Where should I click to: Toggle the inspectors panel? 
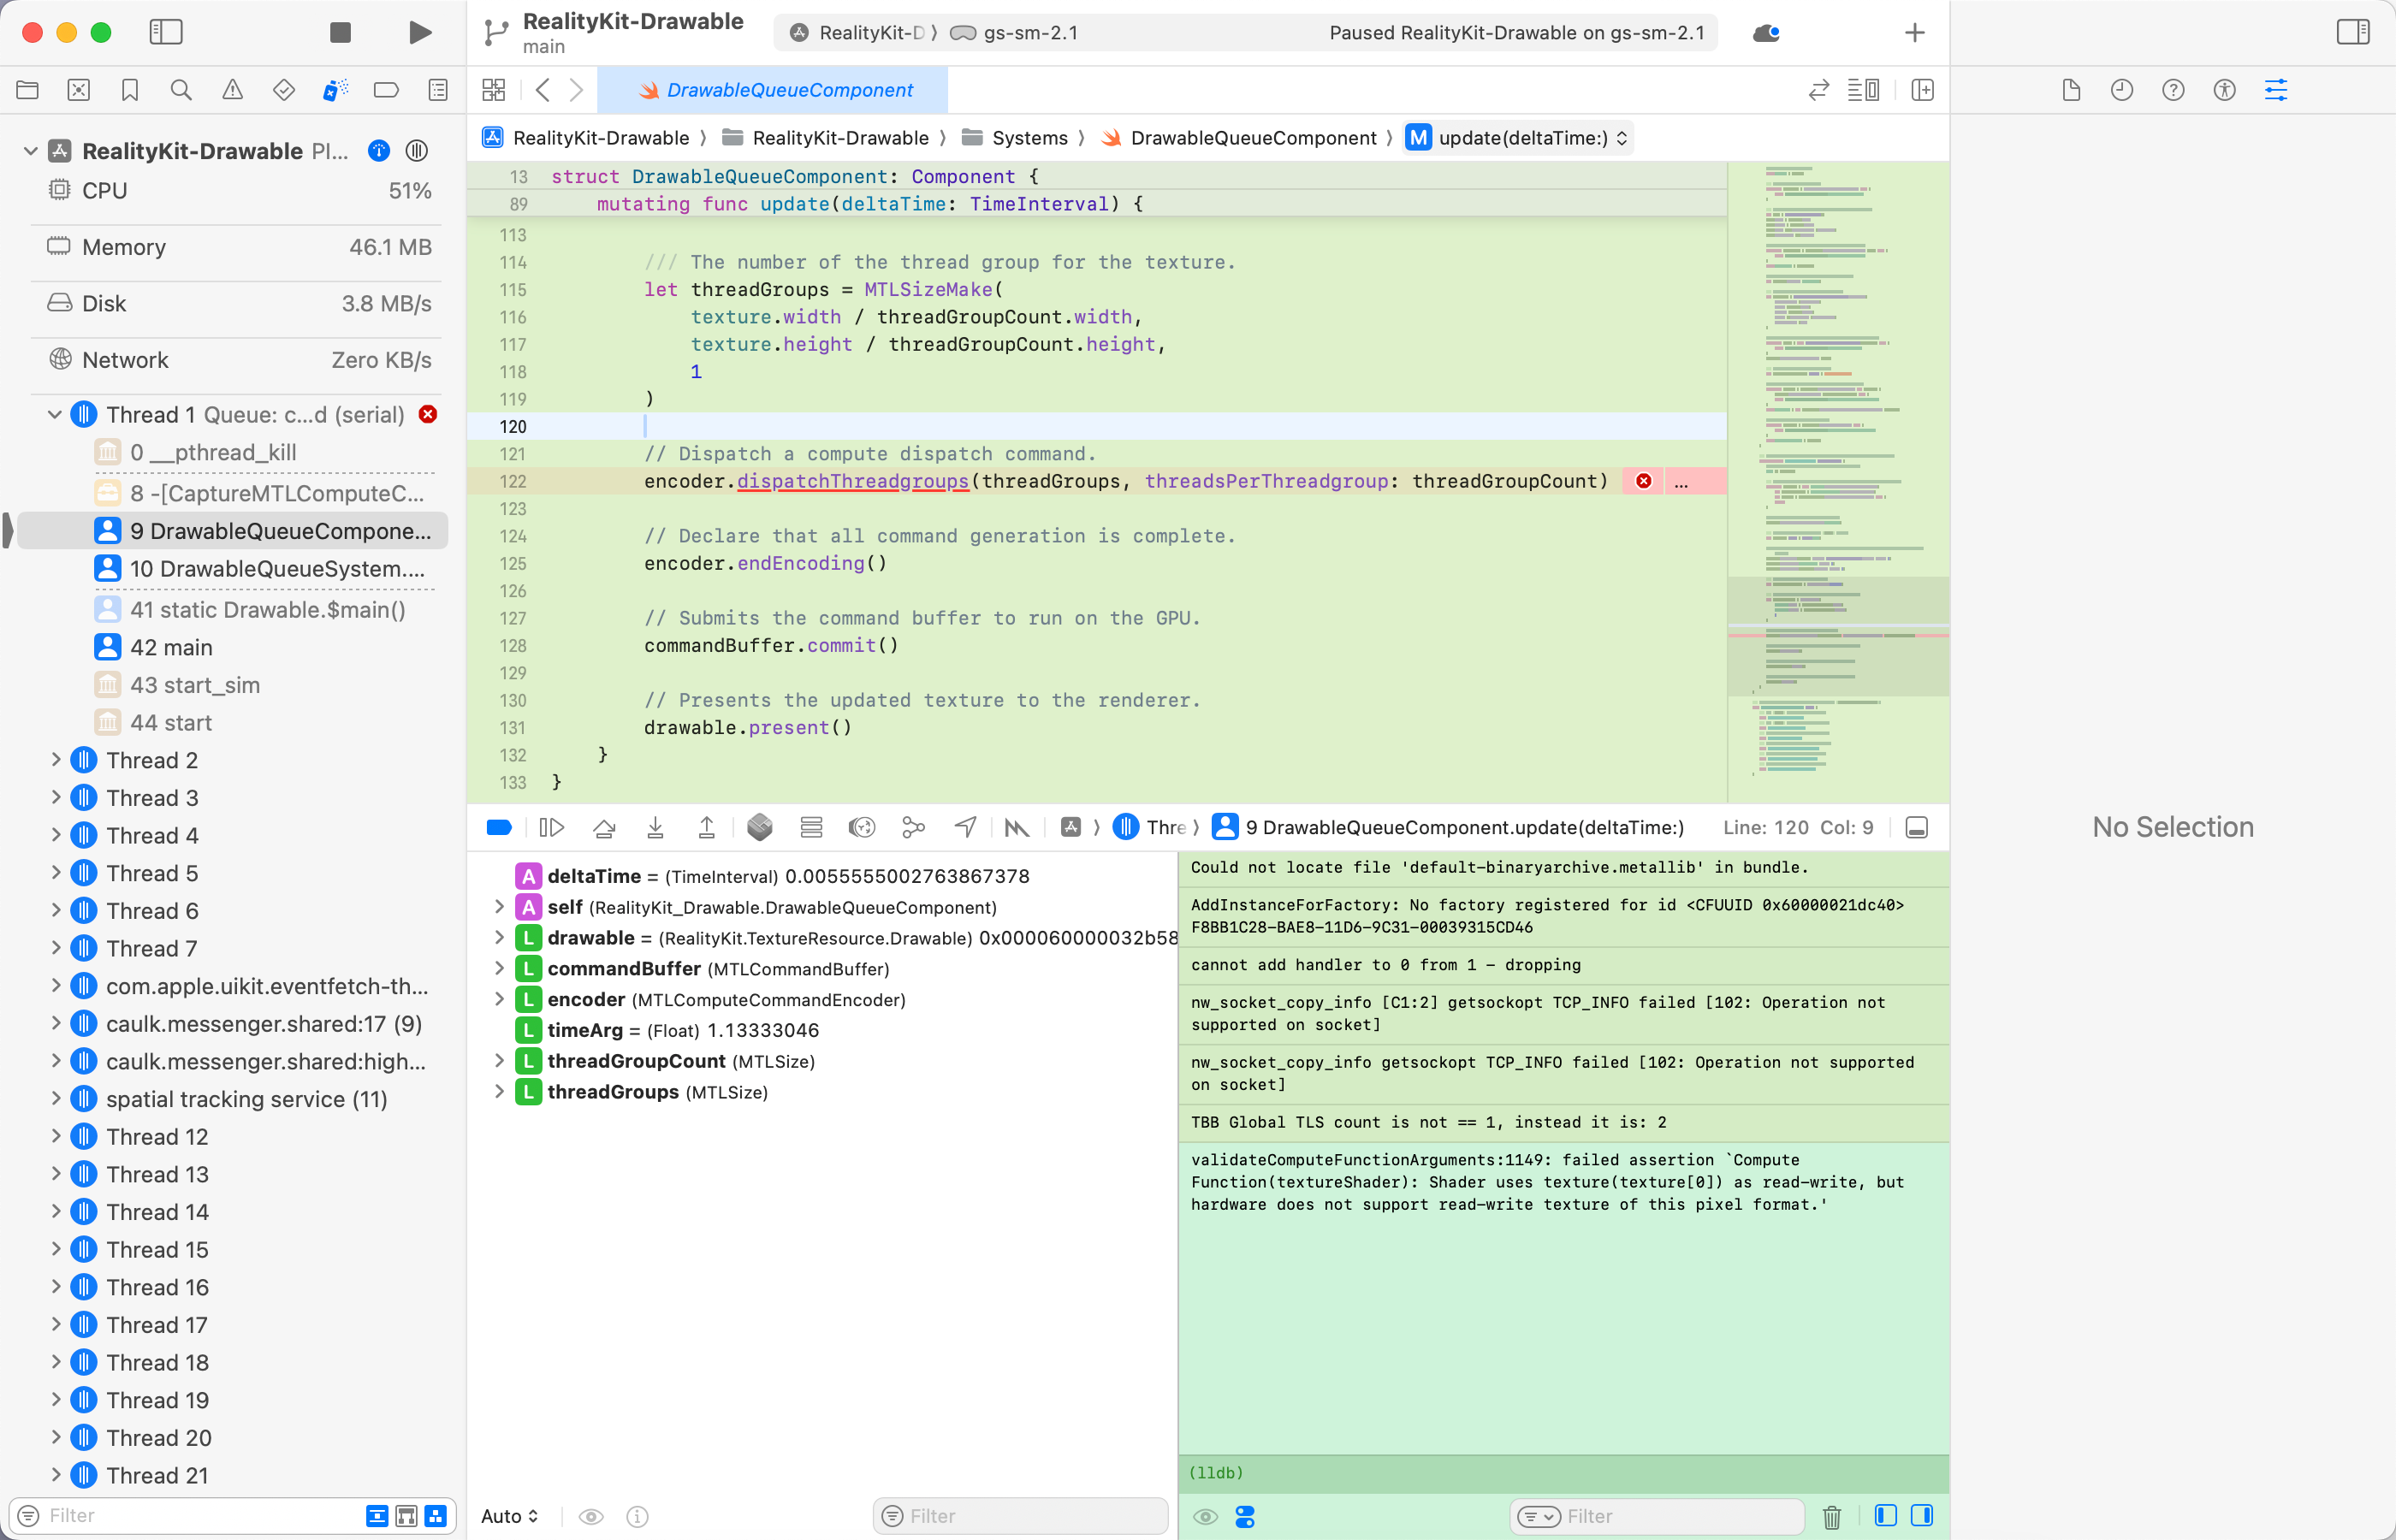(x=2352, y=32)
